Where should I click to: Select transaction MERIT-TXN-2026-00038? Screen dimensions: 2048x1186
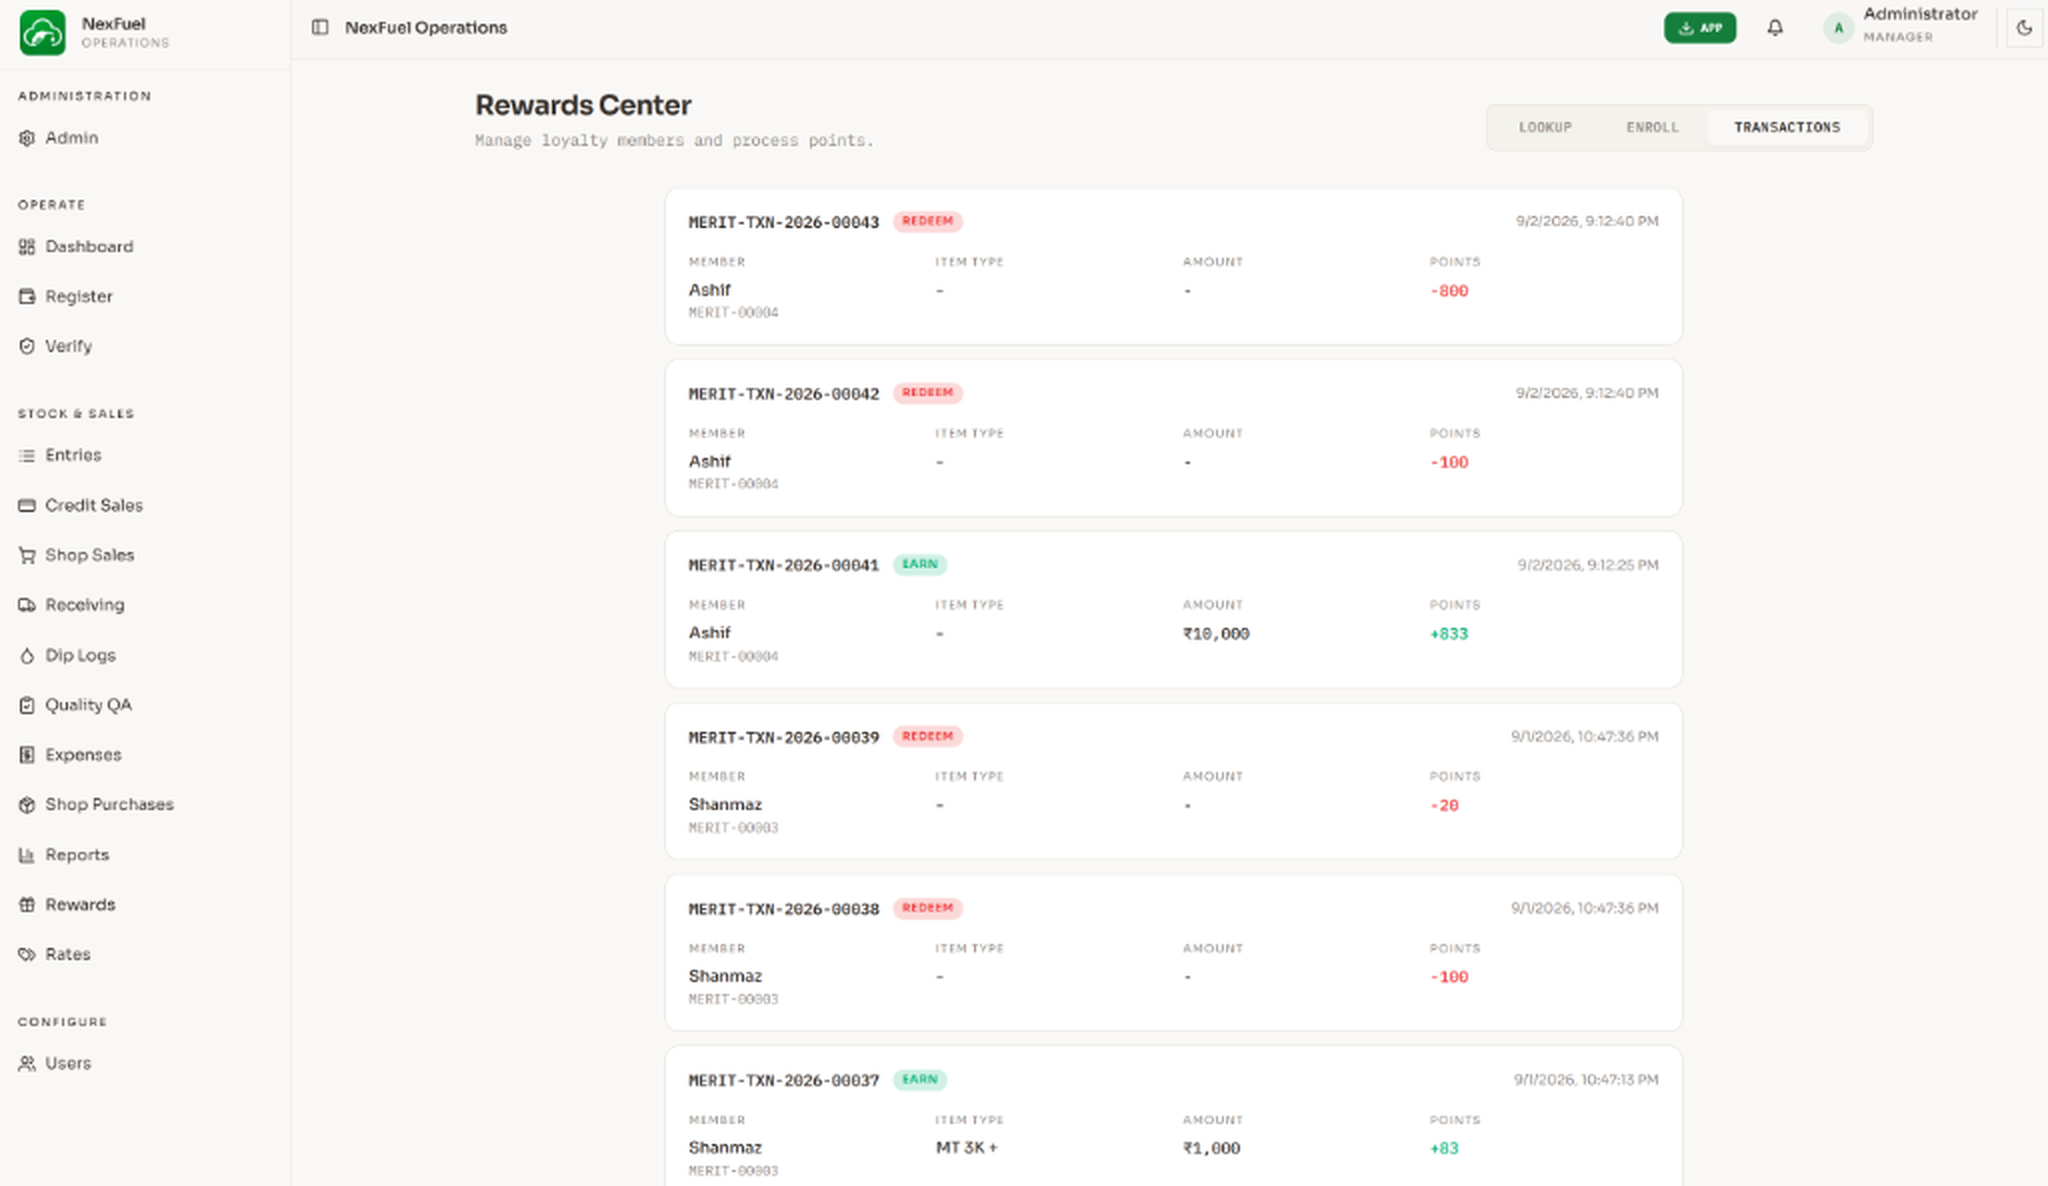pos(1173,953)
